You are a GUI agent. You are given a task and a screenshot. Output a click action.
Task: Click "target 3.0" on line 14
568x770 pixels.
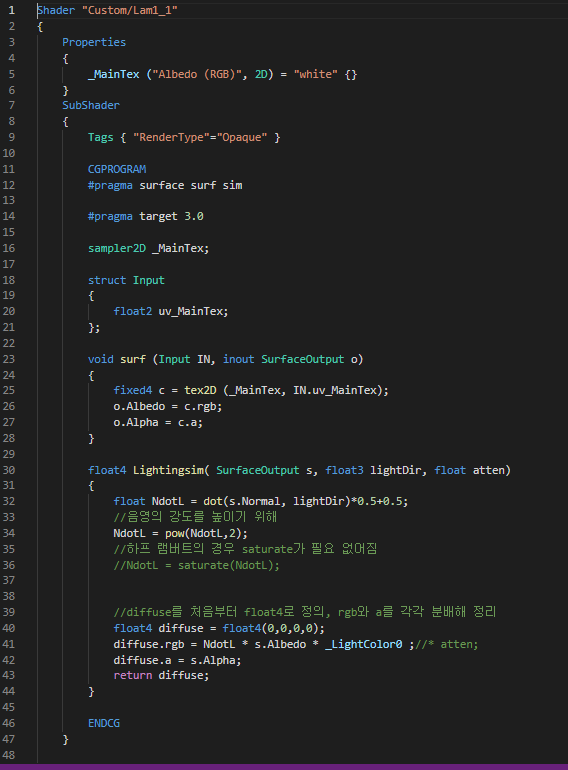pos(171,216)
